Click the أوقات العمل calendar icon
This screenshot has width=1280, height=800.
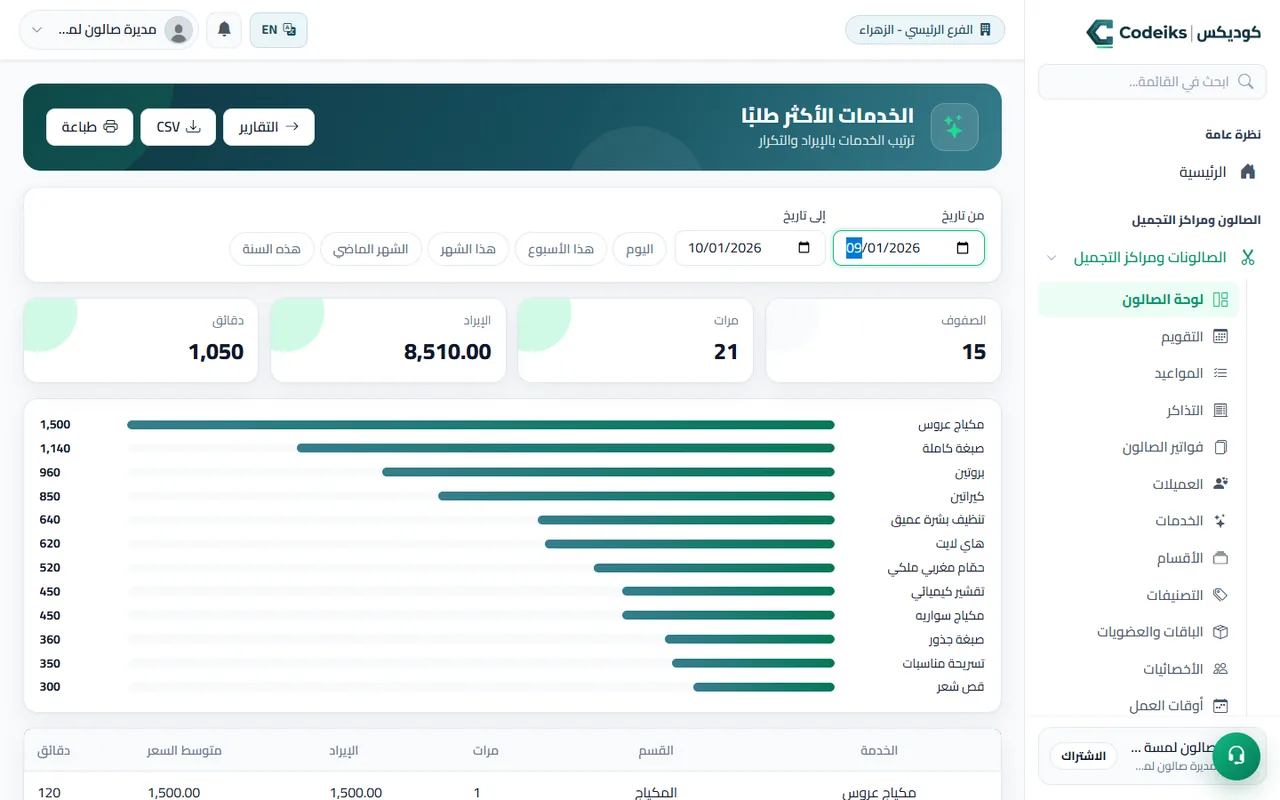1220,706
